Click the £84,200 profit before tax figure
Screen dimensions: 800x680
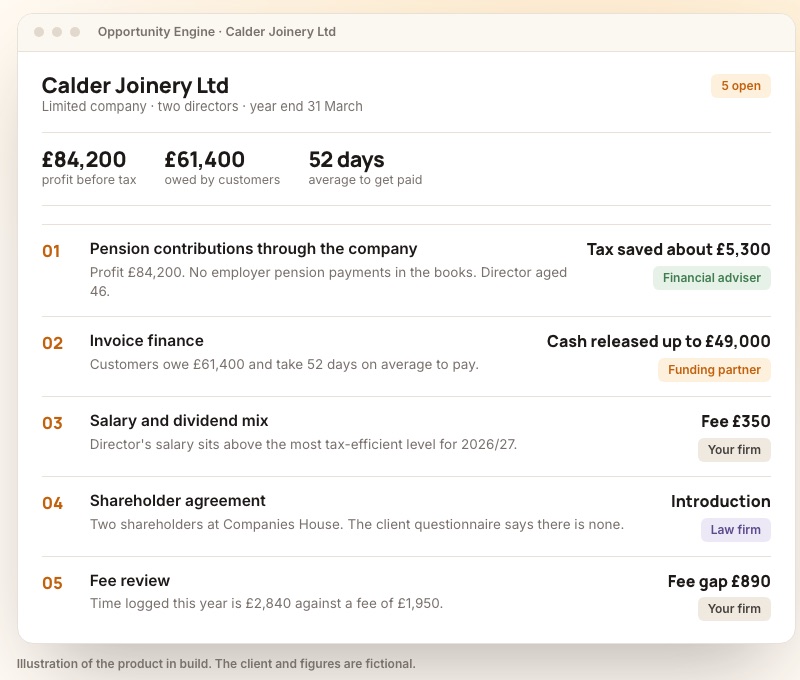[x=89, y=168]
